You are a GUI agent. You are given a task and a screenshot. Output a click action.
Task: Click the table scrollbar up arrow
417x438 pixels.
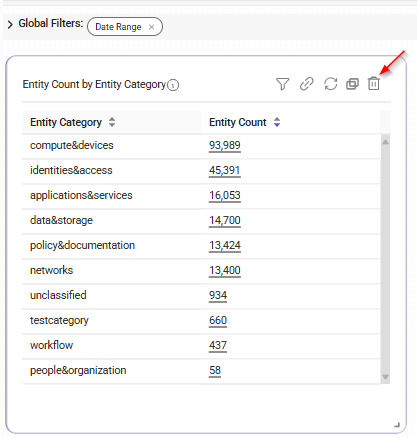click(385, 142)
